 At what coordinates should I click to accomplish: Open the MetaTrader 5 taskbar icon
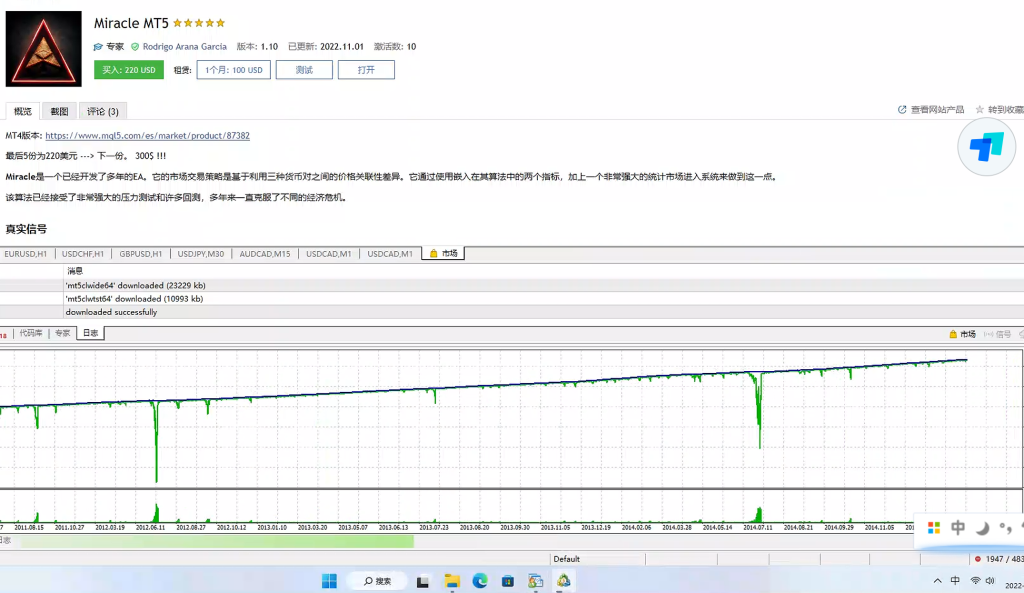564,581
